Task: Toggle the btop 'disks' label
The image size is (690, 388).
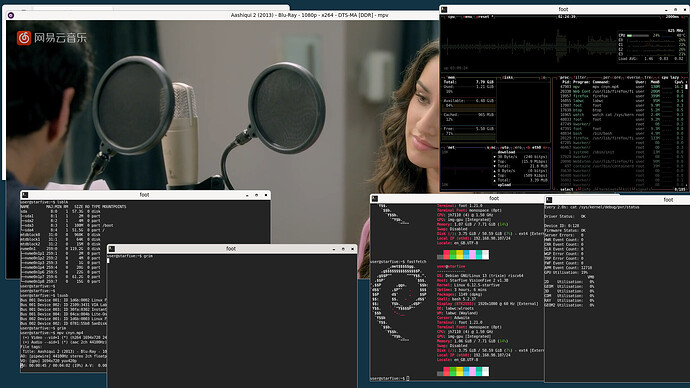Action: click(x=508, y=77)
